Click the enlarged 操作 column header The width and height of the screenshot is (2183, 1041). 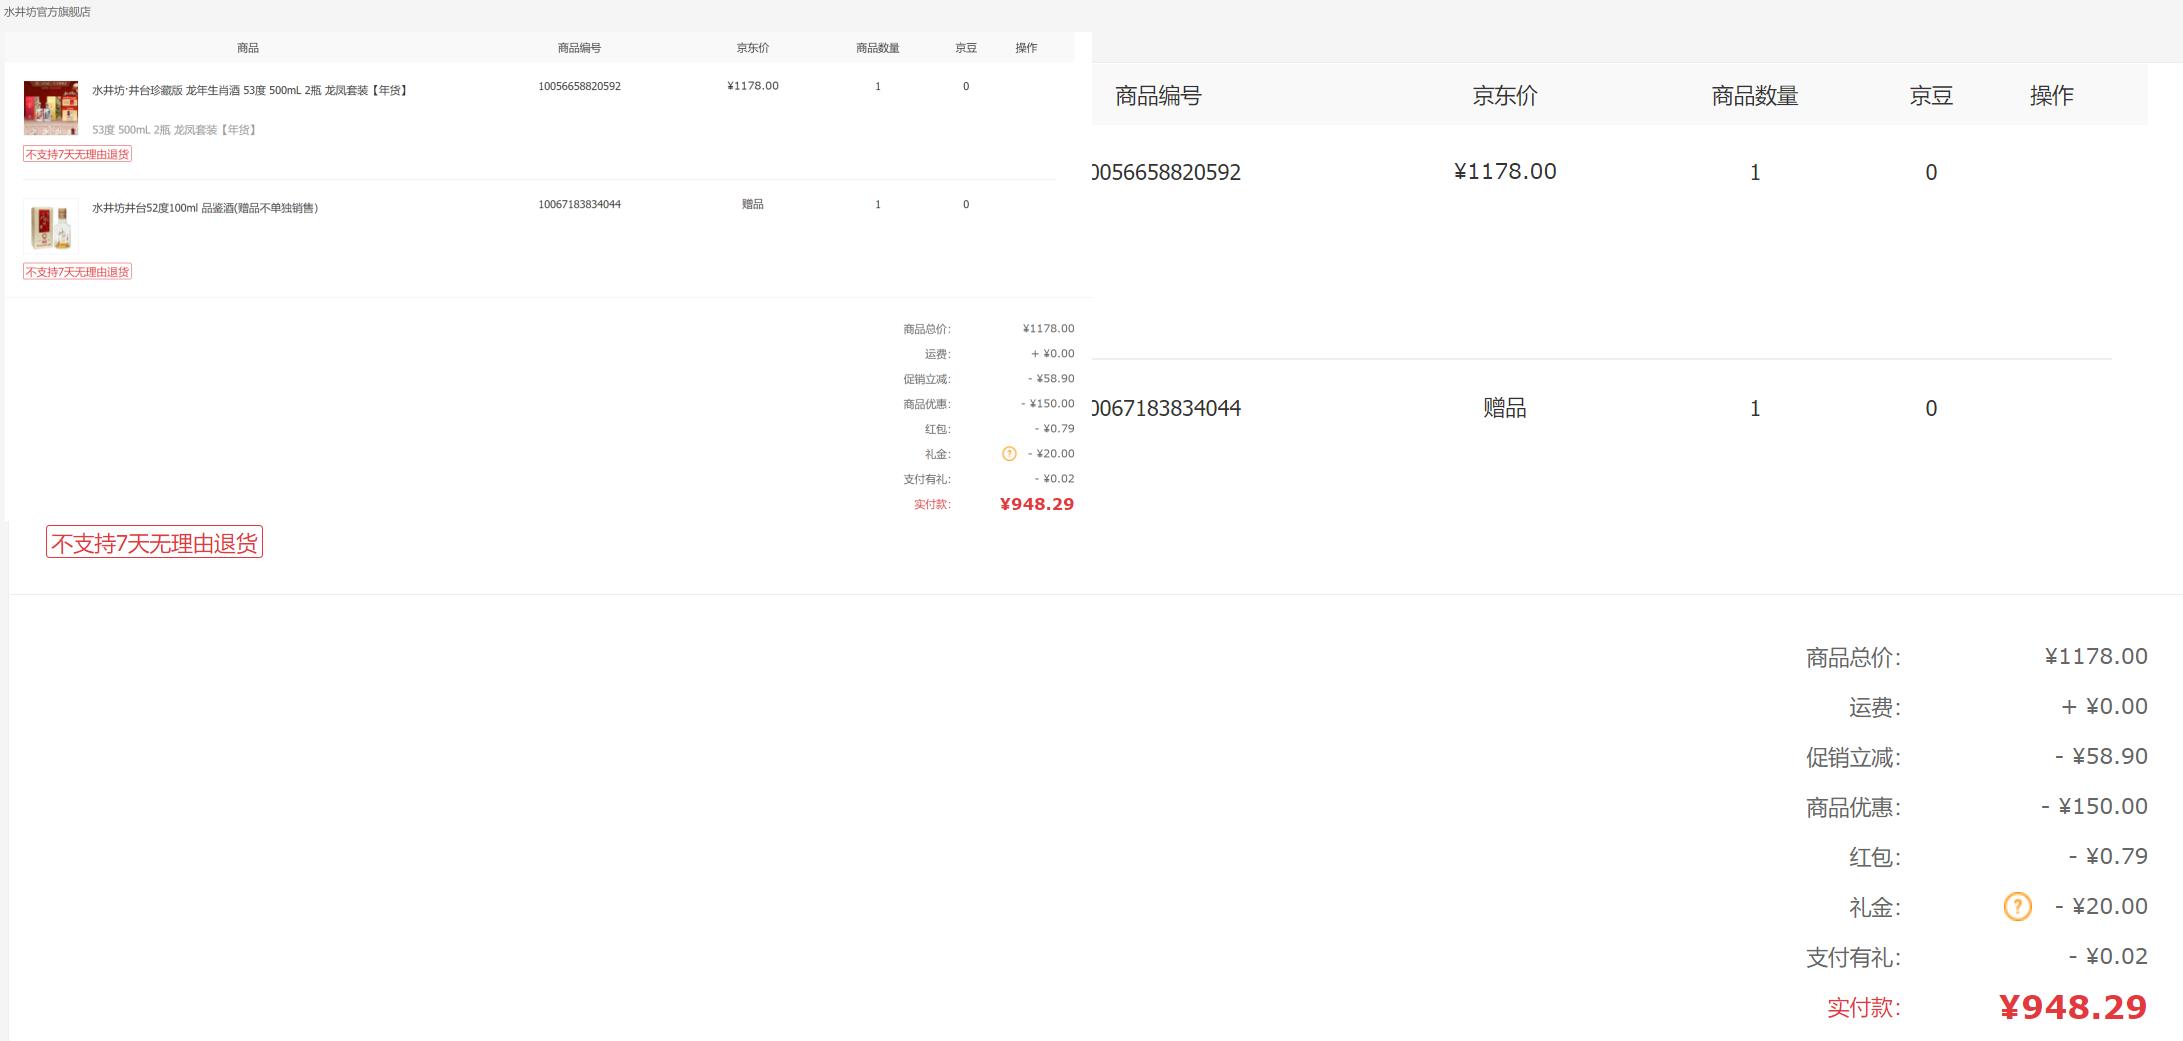point(2052,96)
